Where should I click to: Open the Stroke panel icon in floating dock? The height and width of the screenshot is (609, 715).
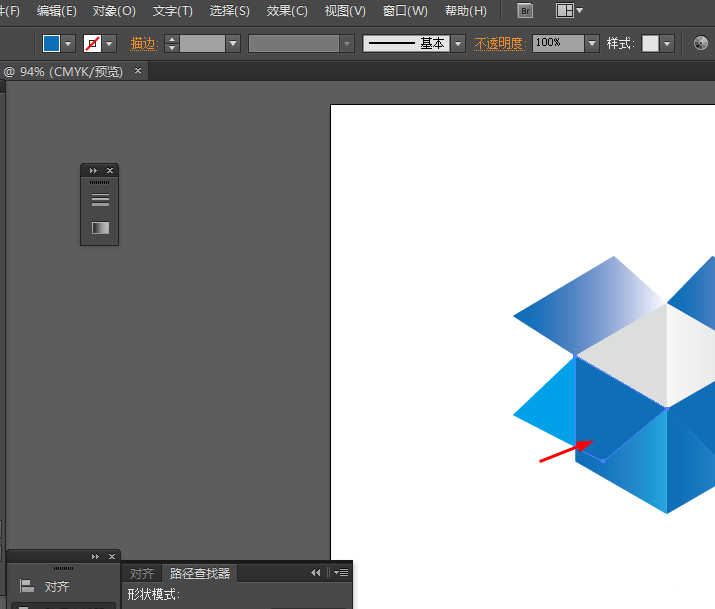[x=100, y=200]
